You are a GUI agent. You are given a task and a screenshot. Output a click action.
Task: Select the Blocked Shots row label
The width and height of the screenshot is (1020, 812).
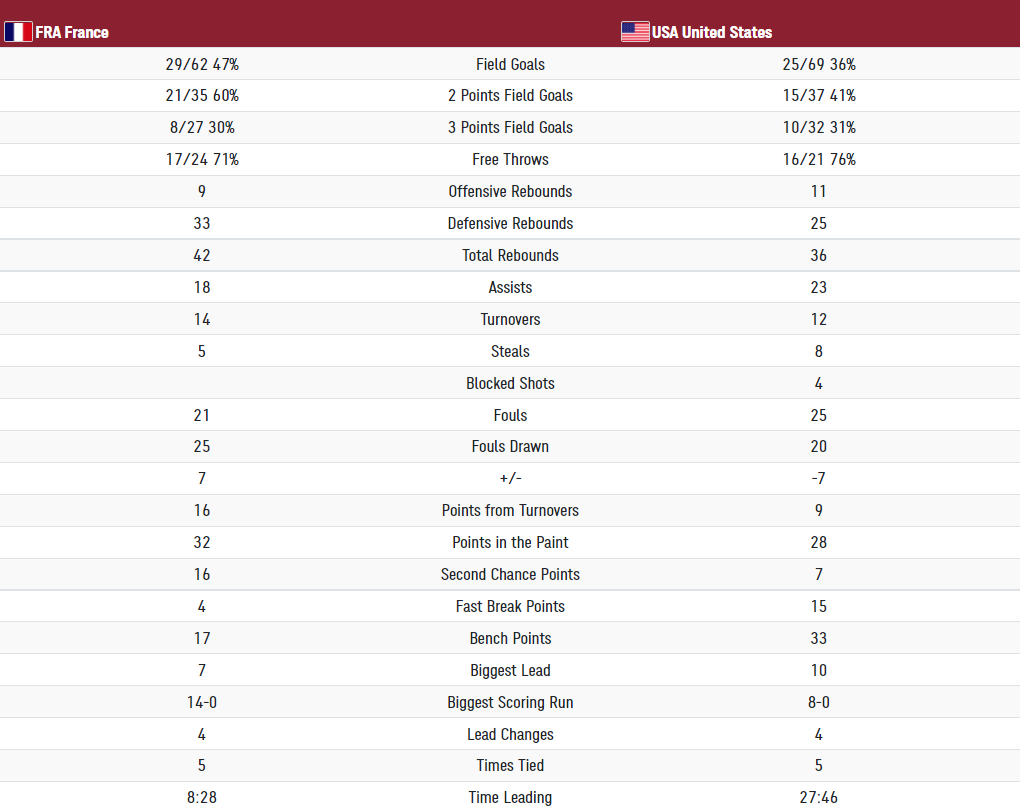click(510, 383)
